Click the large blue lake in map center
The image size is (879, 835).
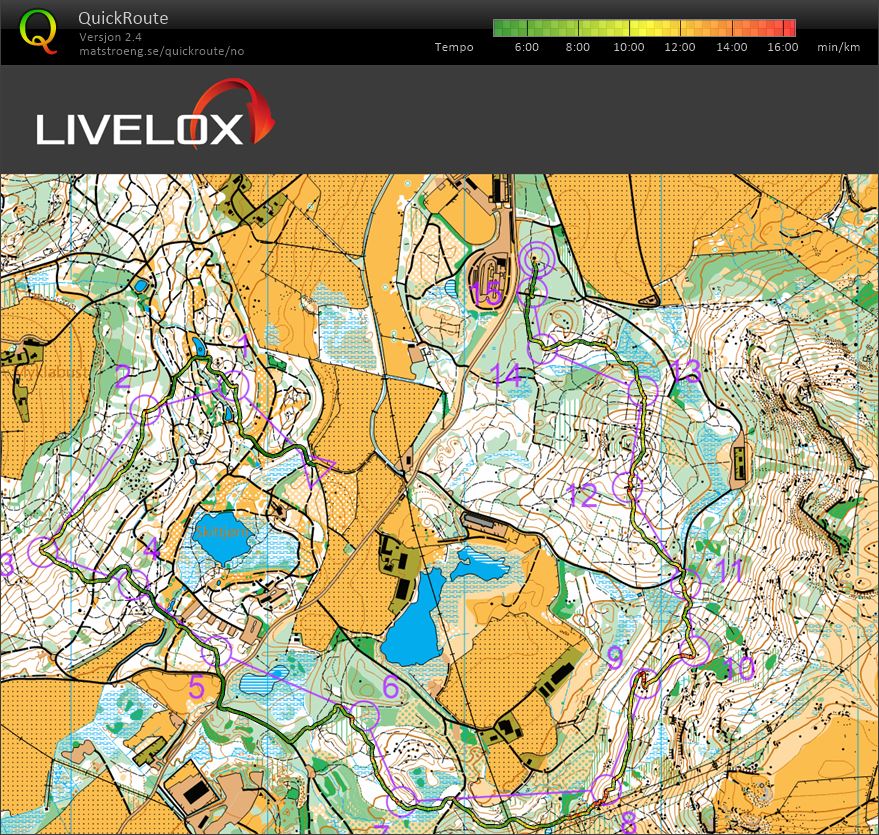coord(415,622)
